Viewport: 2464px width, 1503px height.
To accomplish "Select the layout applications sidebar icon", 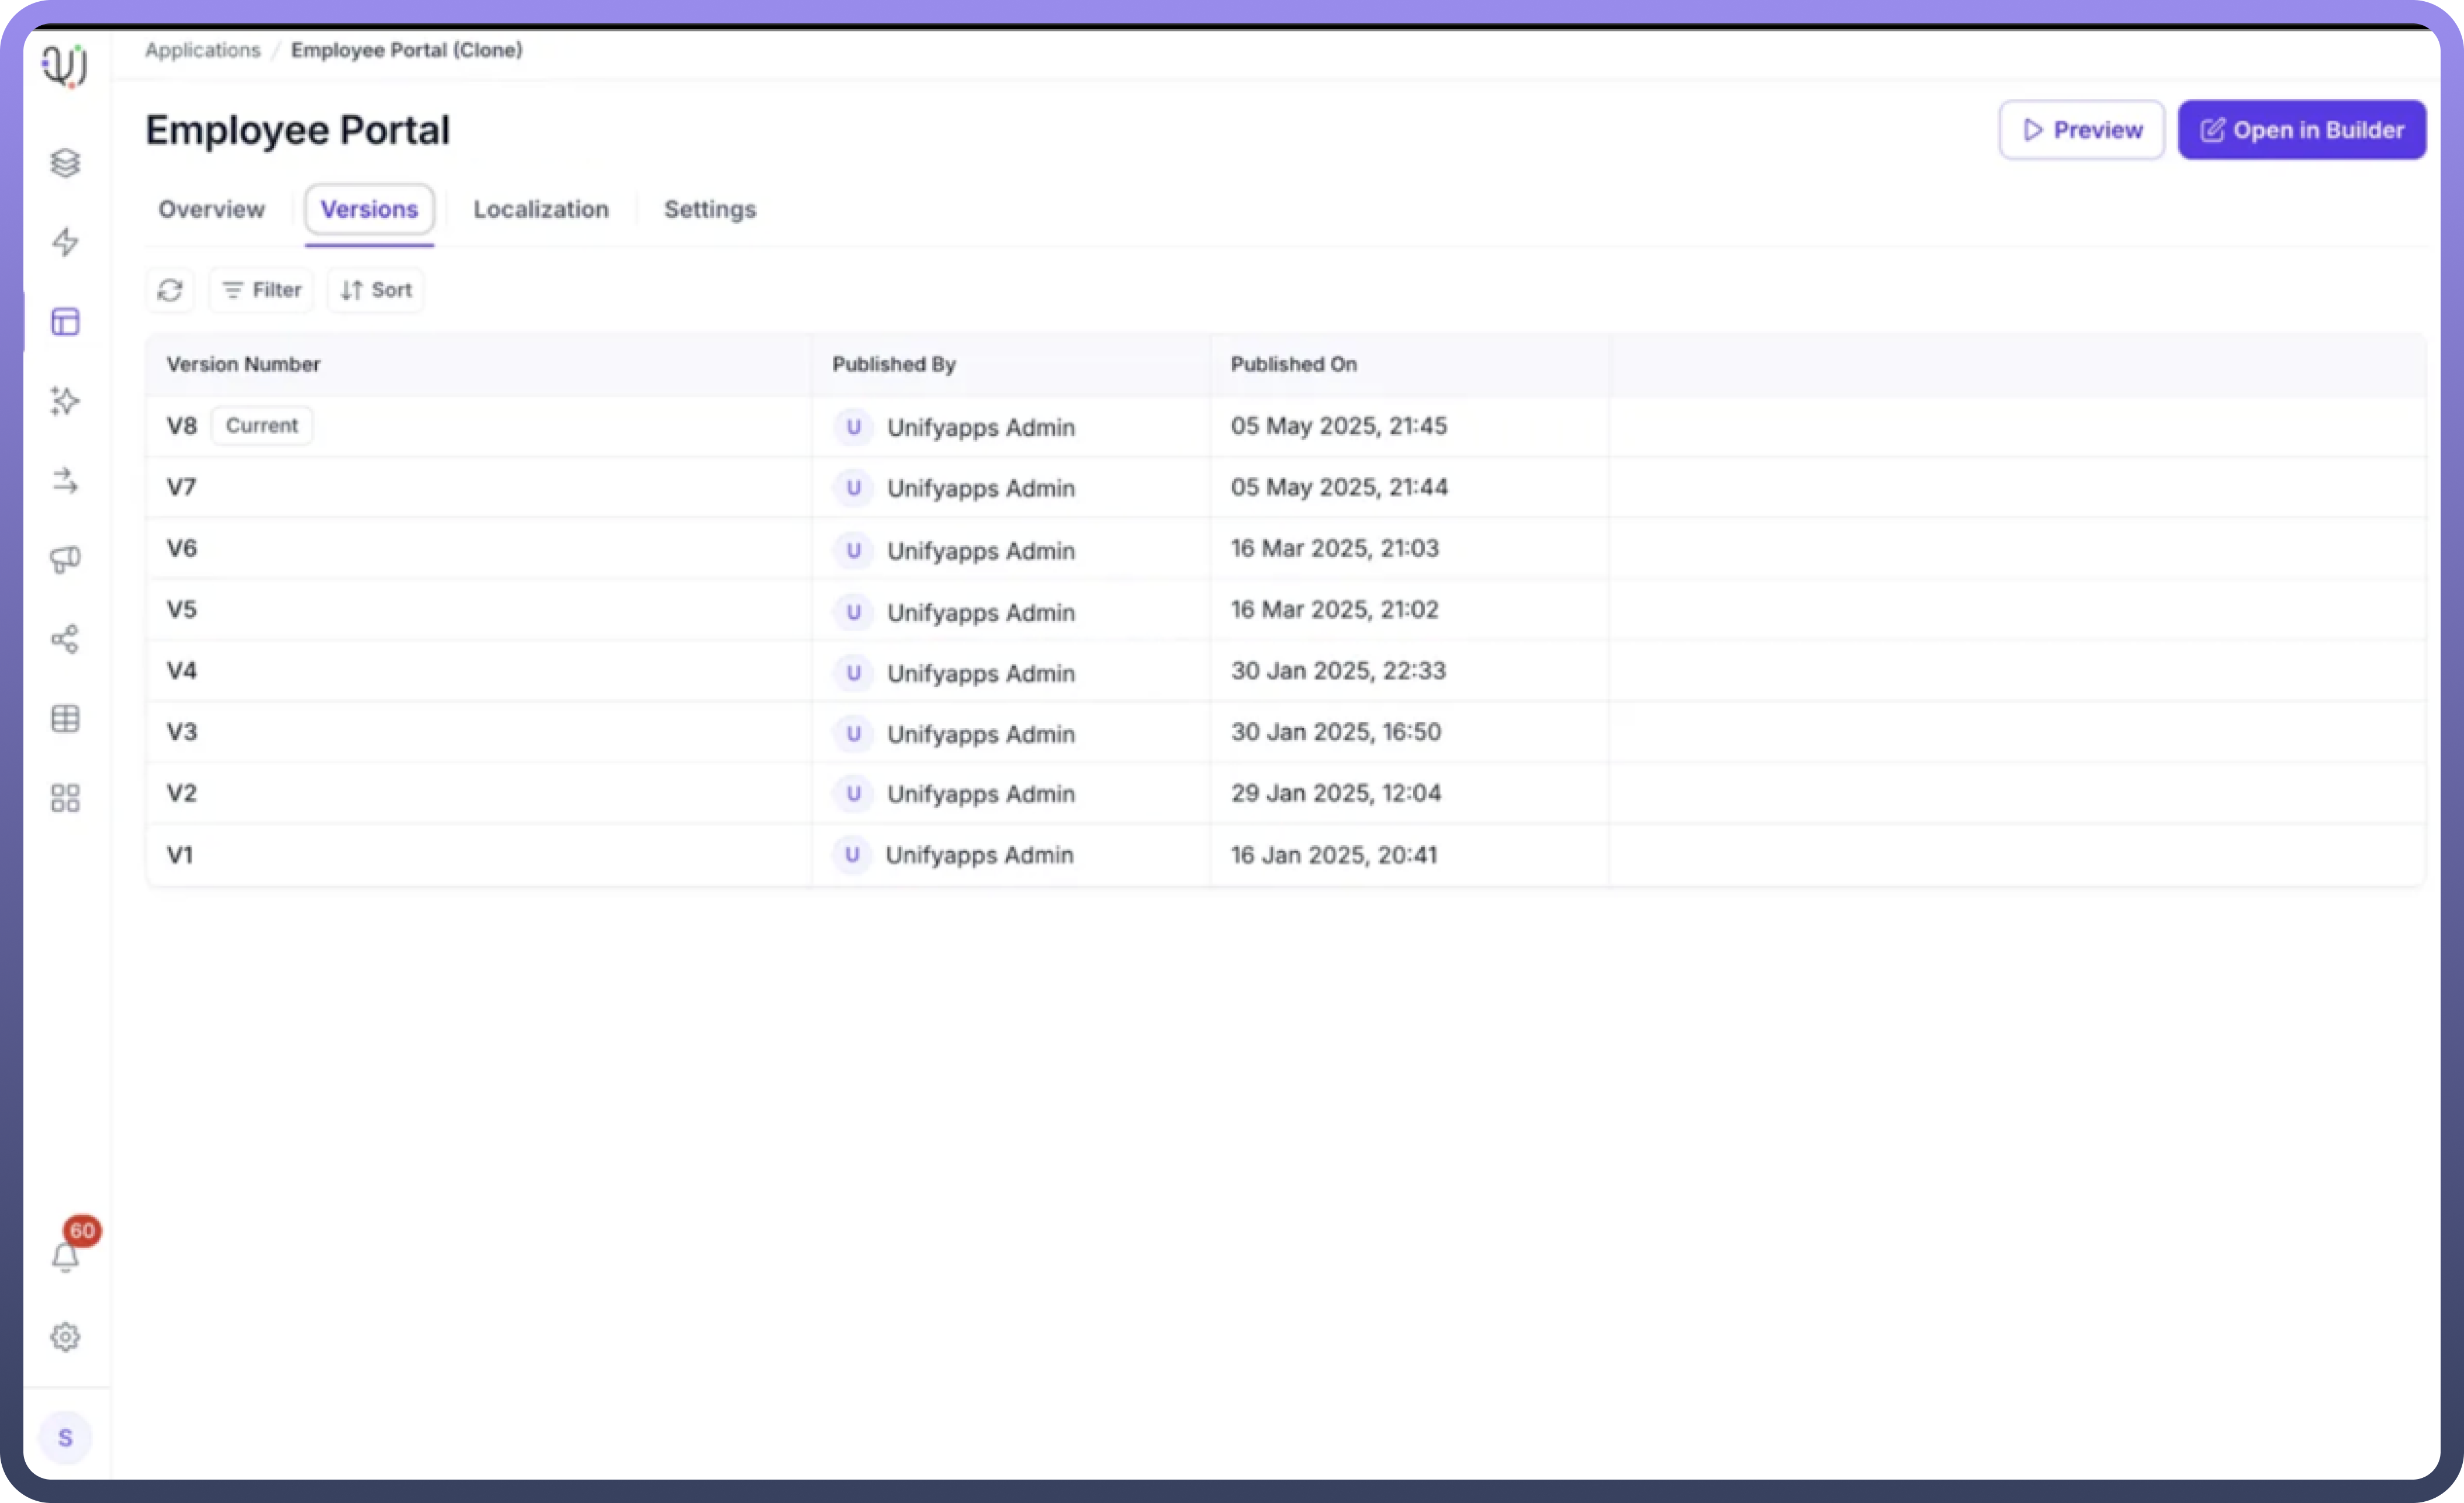I will tap(65, 322).
